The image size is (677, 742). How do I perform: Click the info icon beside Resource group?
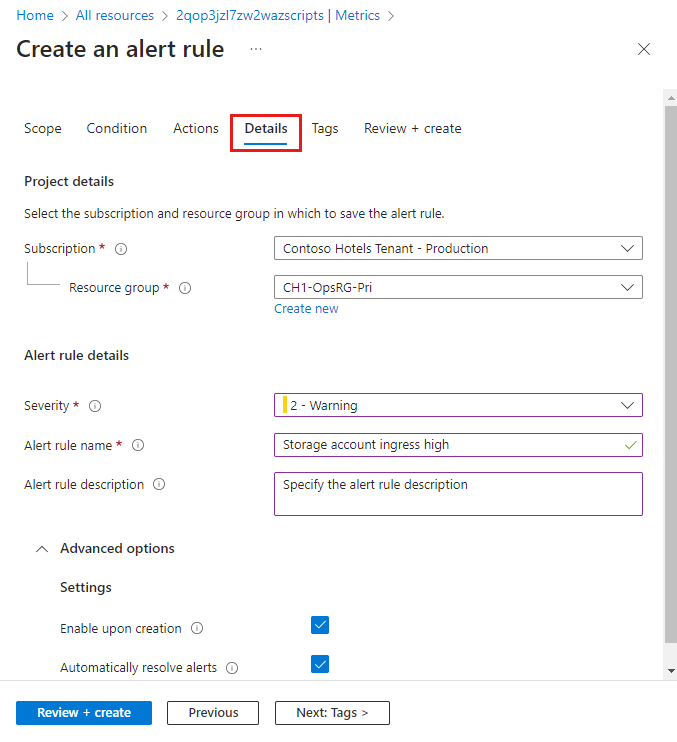pyautogui.click(x=184, y=288)
